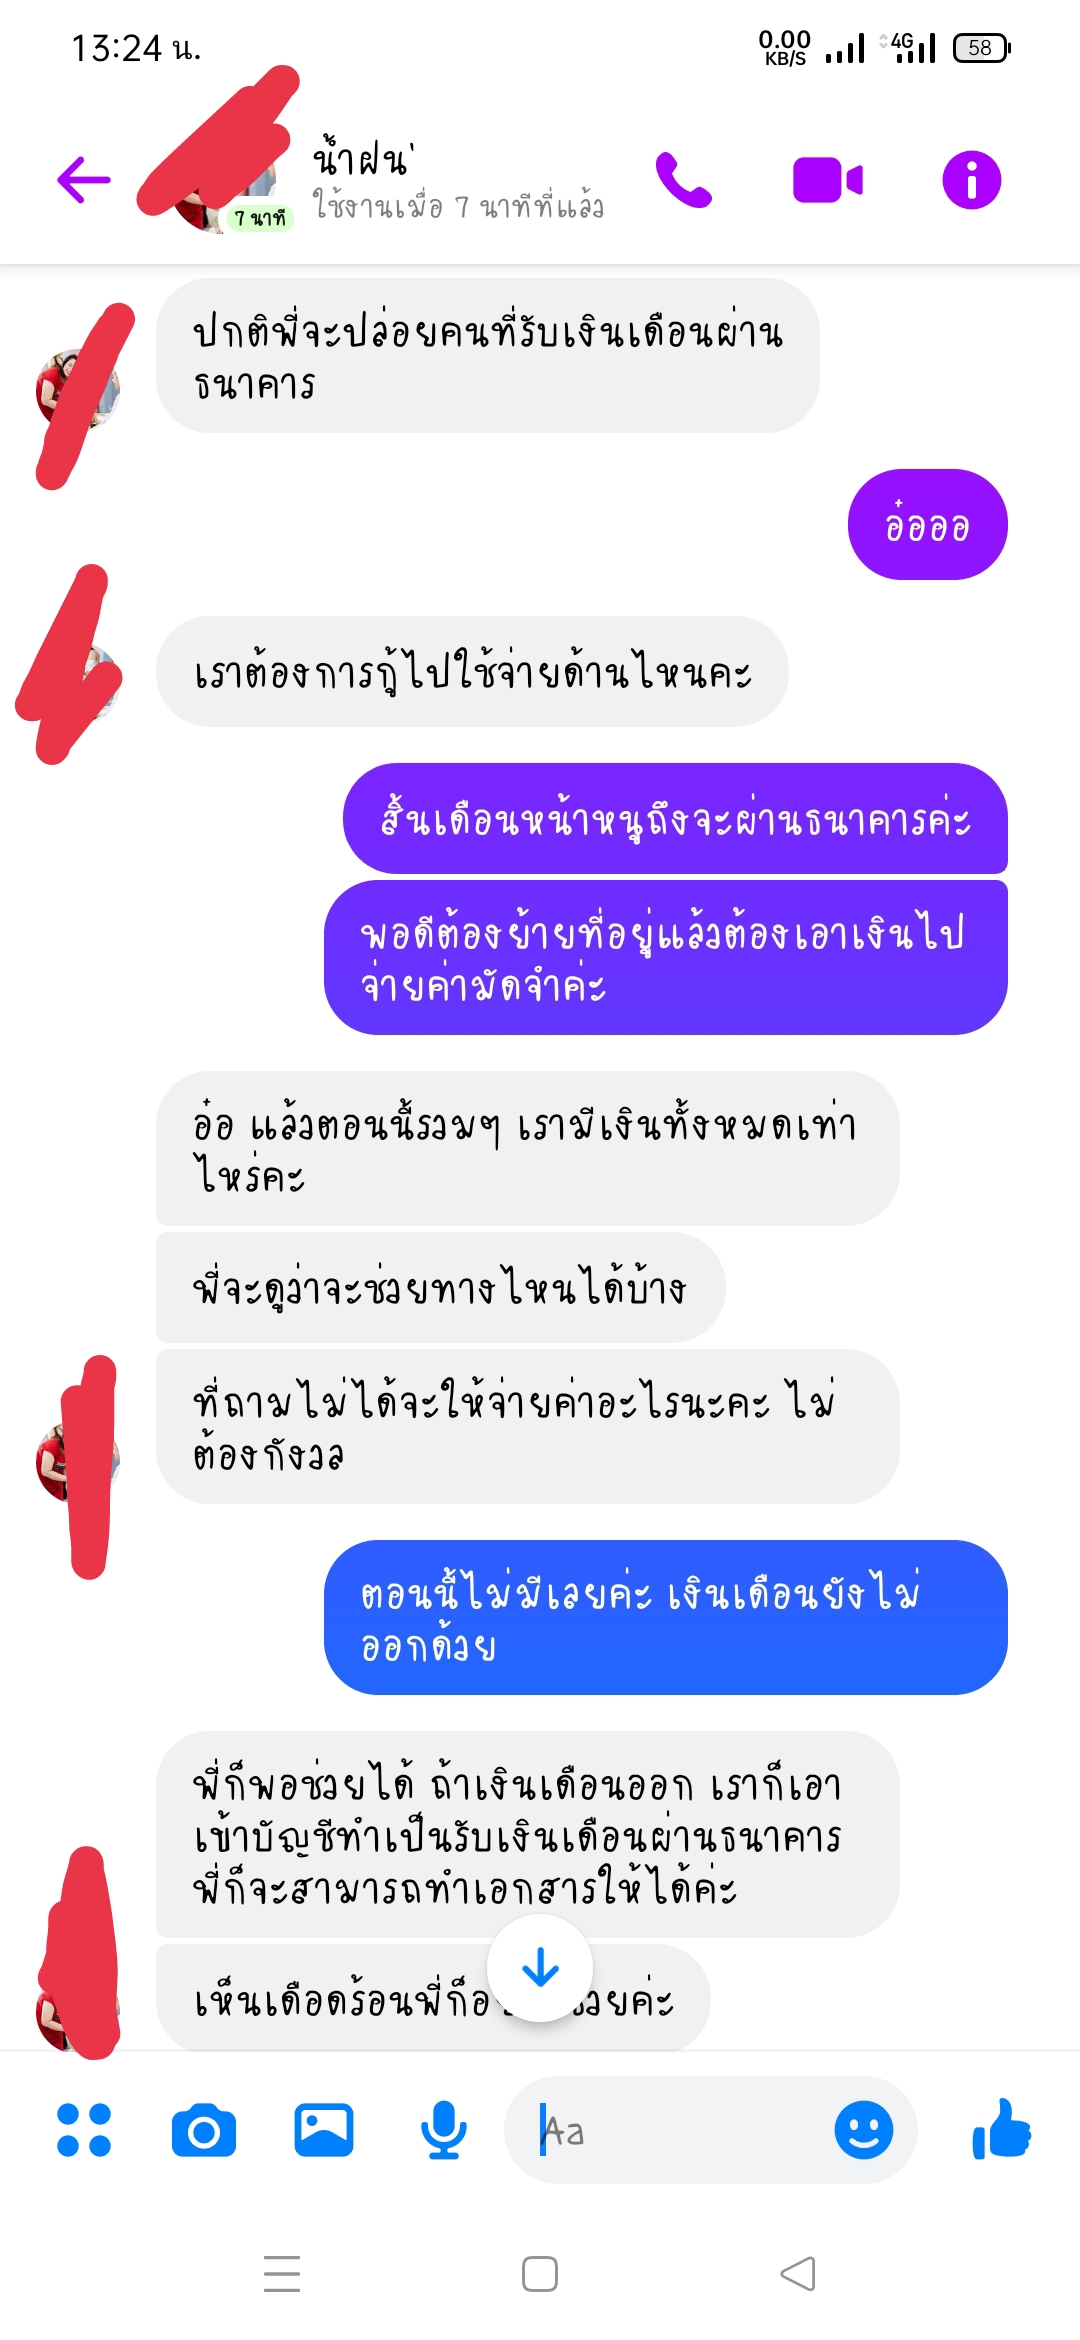Jump to latest messages with down arrow
The image size is (1080, 2340).
pyautogui.click(x=540, y=1968)
